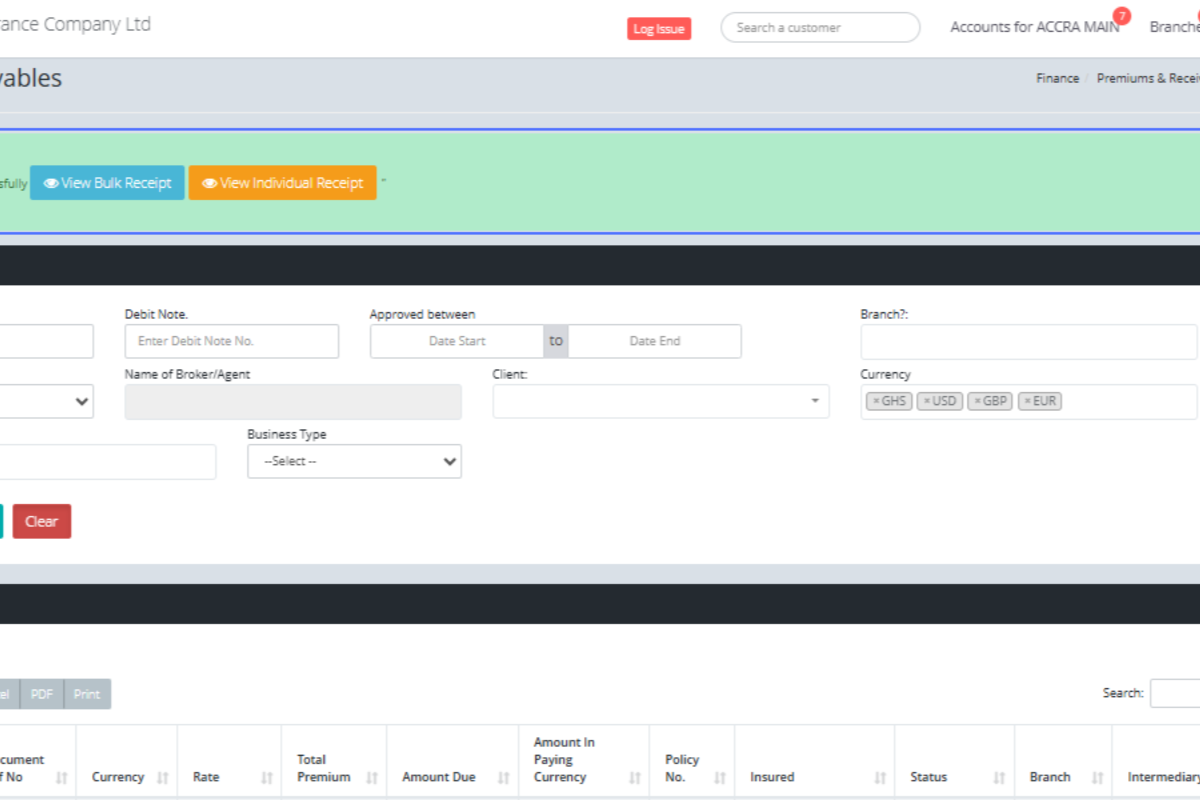
Task: Click the Date Start field
Action: point(457,341)
